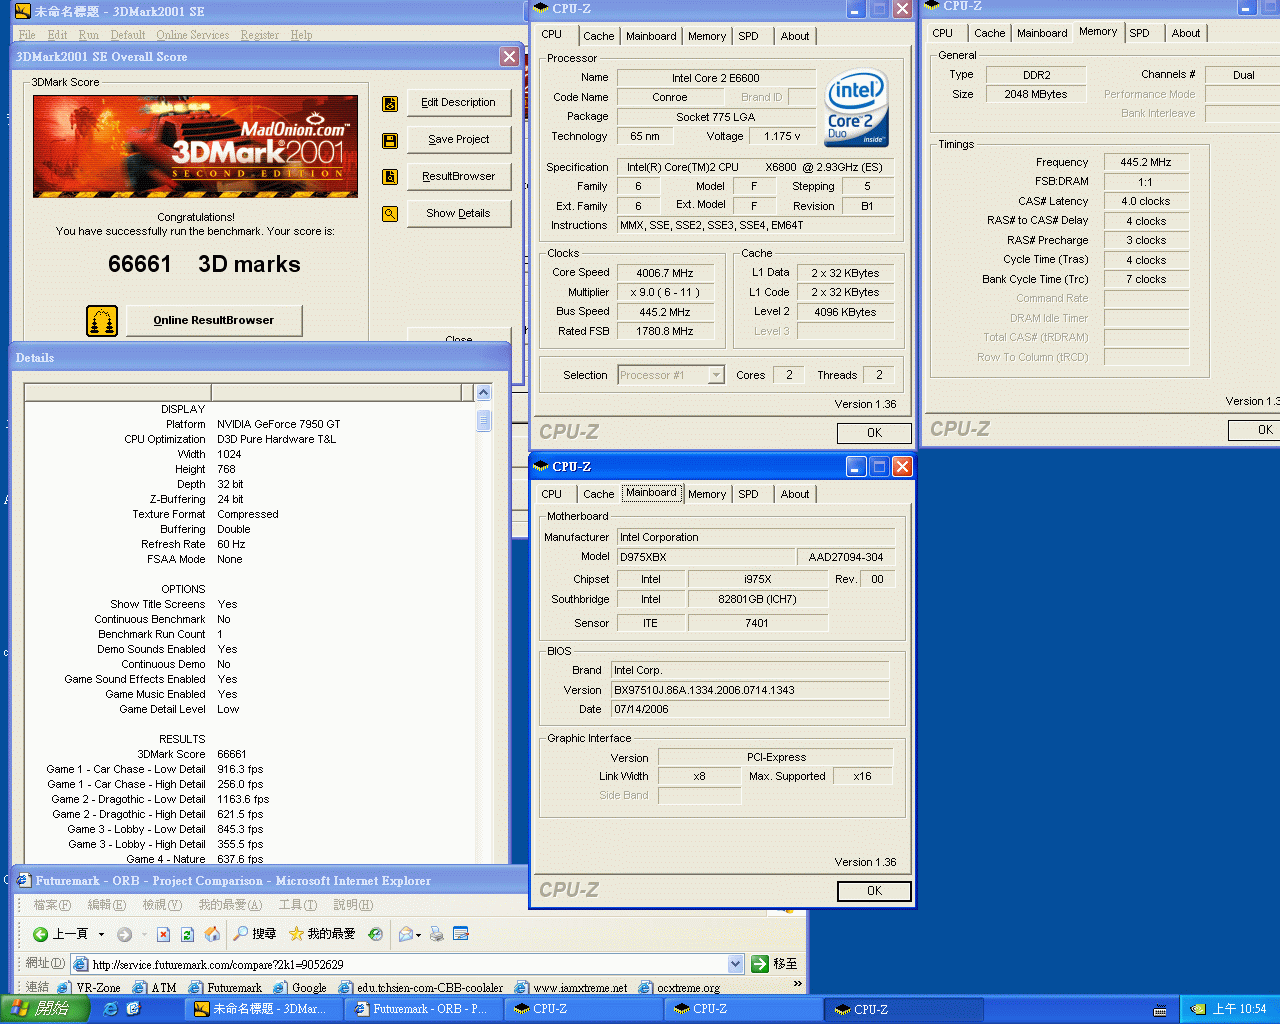Click the Internet Explorer Edit page icon

(x=461, y=934)
